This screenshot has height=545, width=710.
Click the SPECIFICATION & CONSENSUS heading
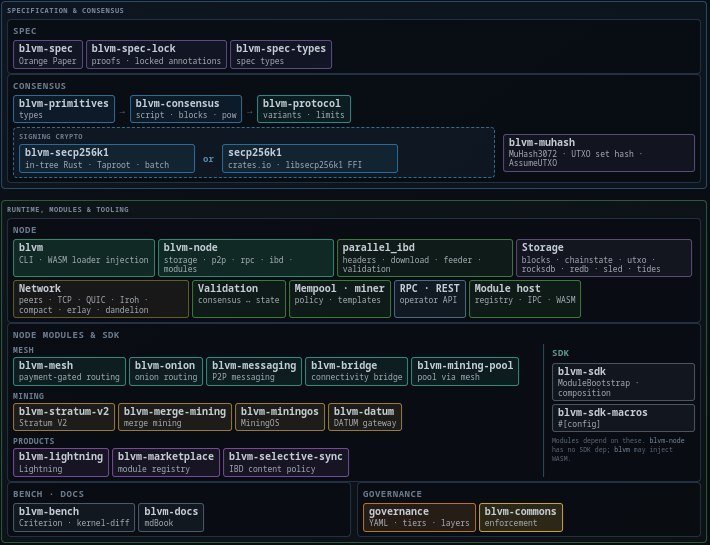[x=65, y=10]
